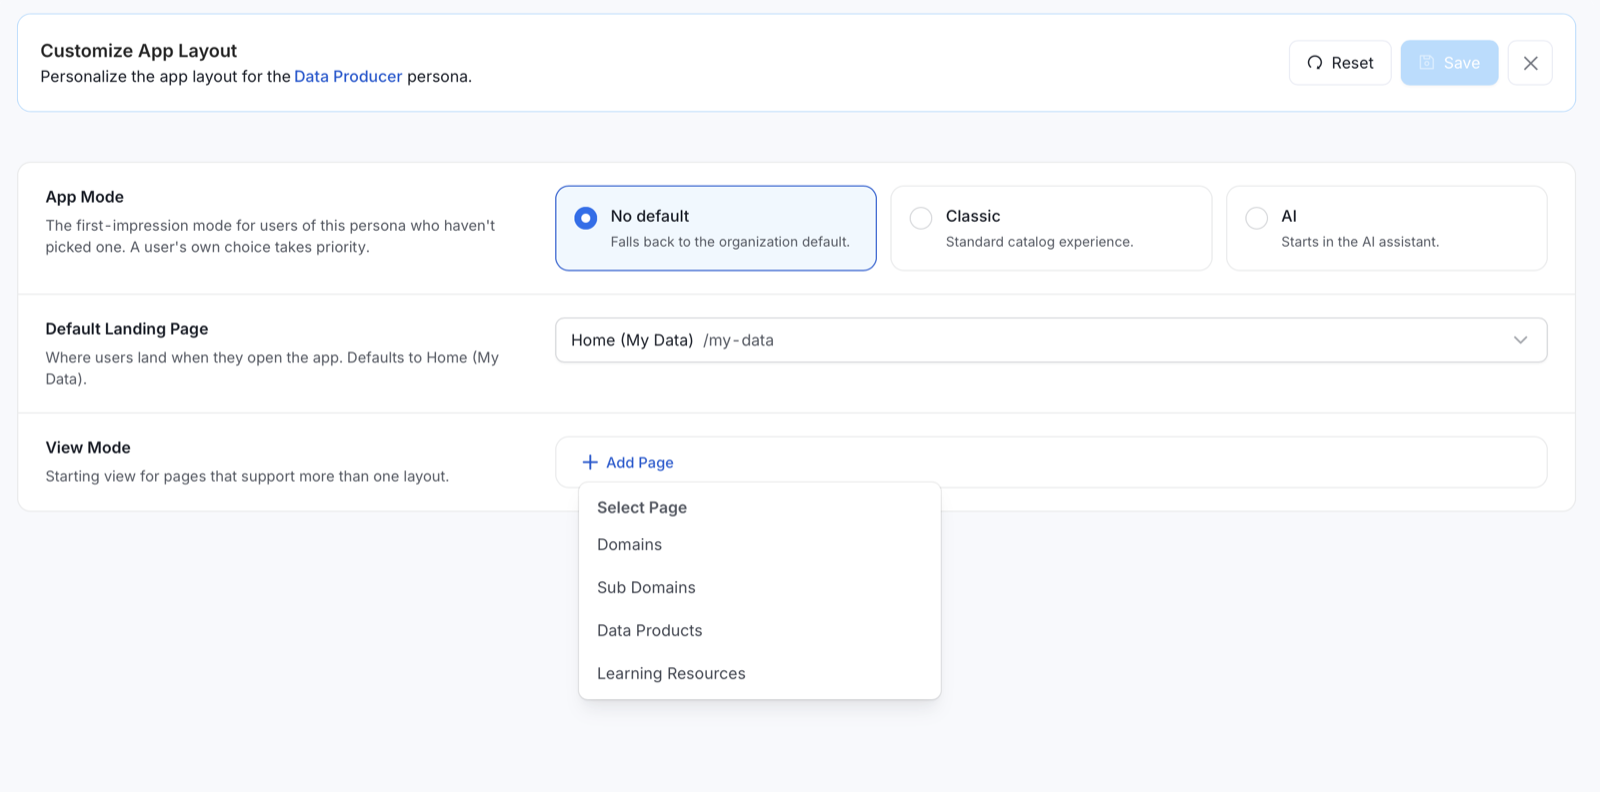1600x792 pixels.
Task: Click the landing page dropdown chevron
Action: tap(1520, 340)
